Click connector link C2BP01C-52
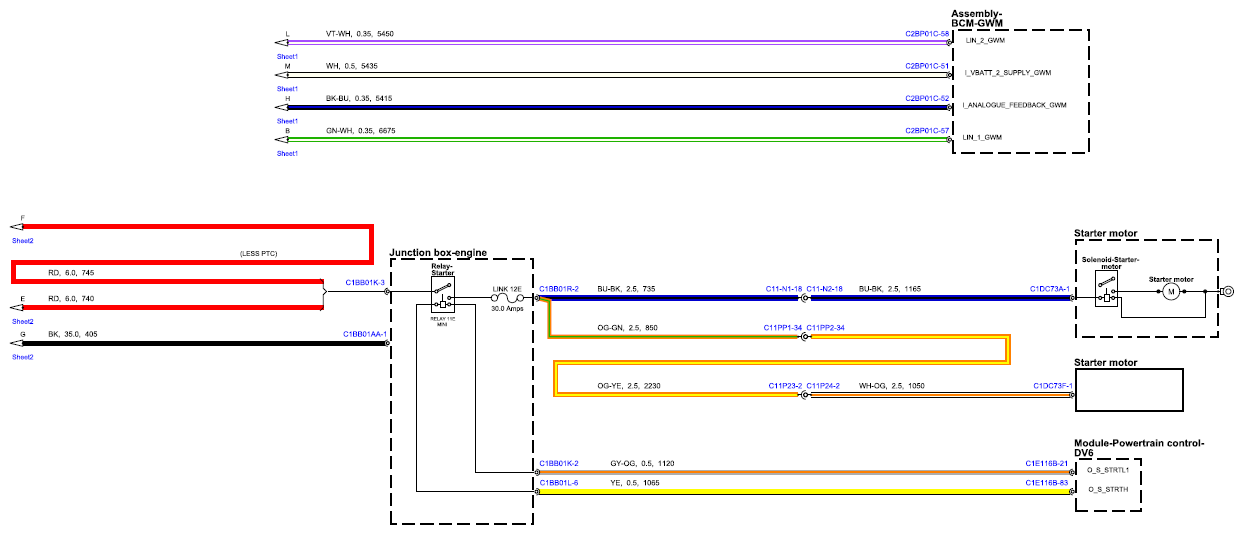The image size is (1243, 534). coord(927,98)
